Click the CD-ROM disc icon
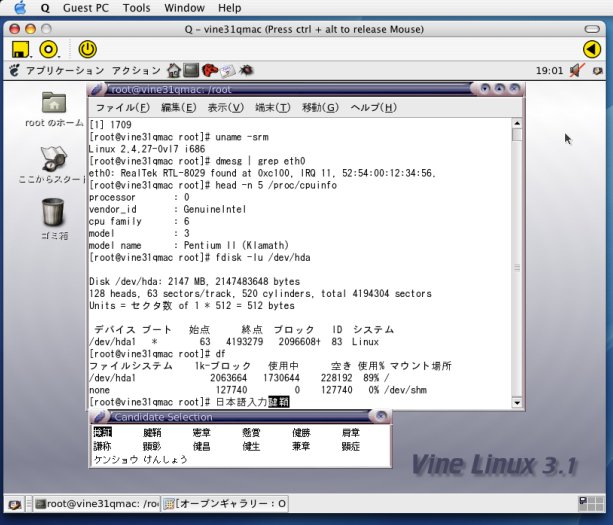The height and width of the screenshot is (525, 613). click(x=47, y=48)
